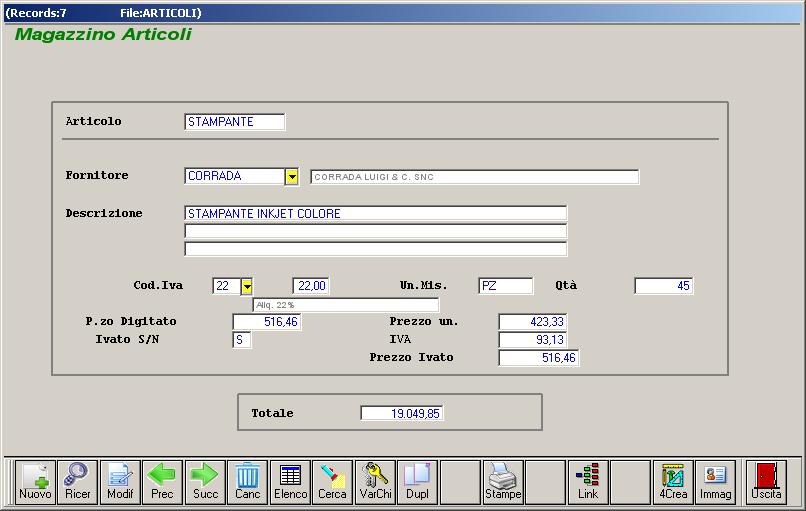The width and height of the screenshot is (806, 511).
Task: Open the Cod.Iva dropdown arrow
Action: (246, 286)
